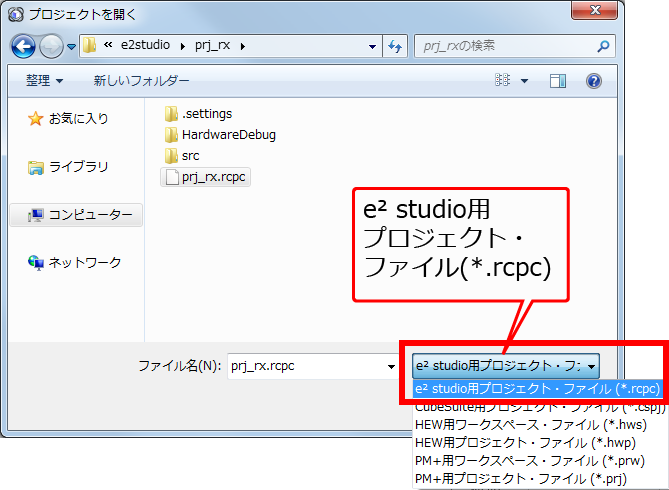This screenshot has width=669, height=490.
Task: Open the file type filter combo box
Action: [x=506, y=366]
